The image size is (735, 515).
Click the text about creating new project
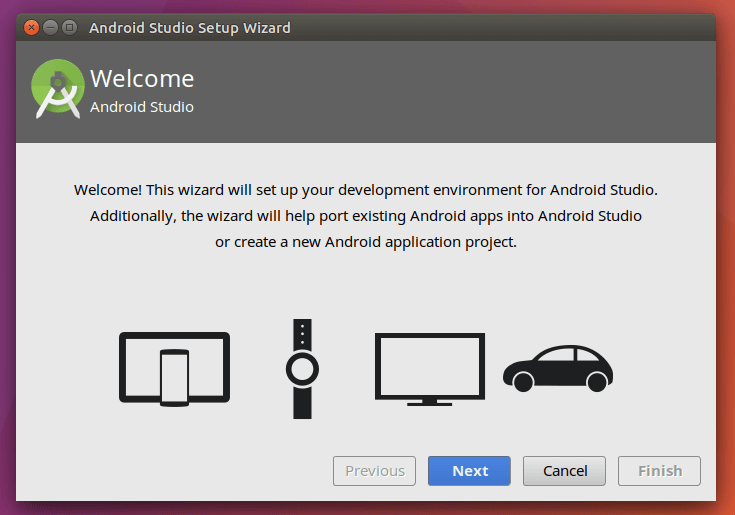(x=366, y=242)
